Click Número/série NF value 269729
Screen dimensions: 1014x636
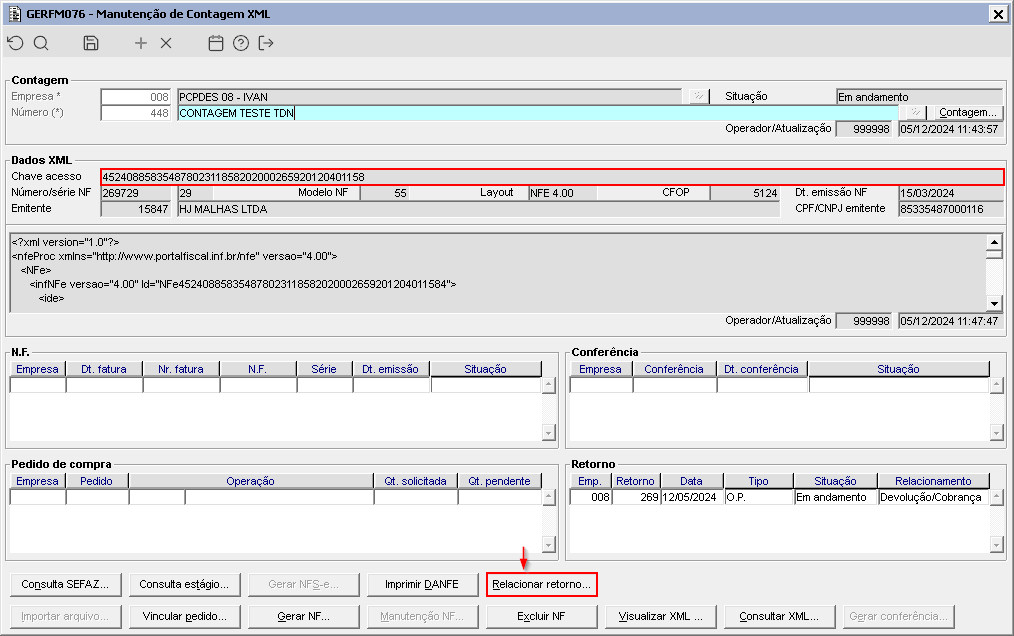click(136, 193)
